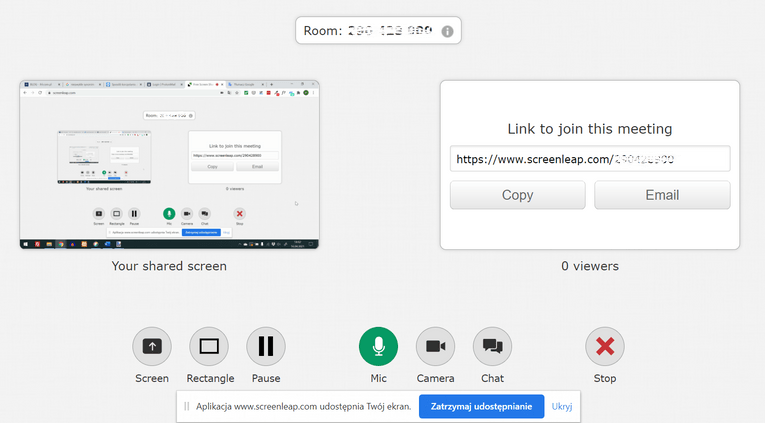
Task: Grab the drag handle on sharing notification bar
Action: [187, 407]
